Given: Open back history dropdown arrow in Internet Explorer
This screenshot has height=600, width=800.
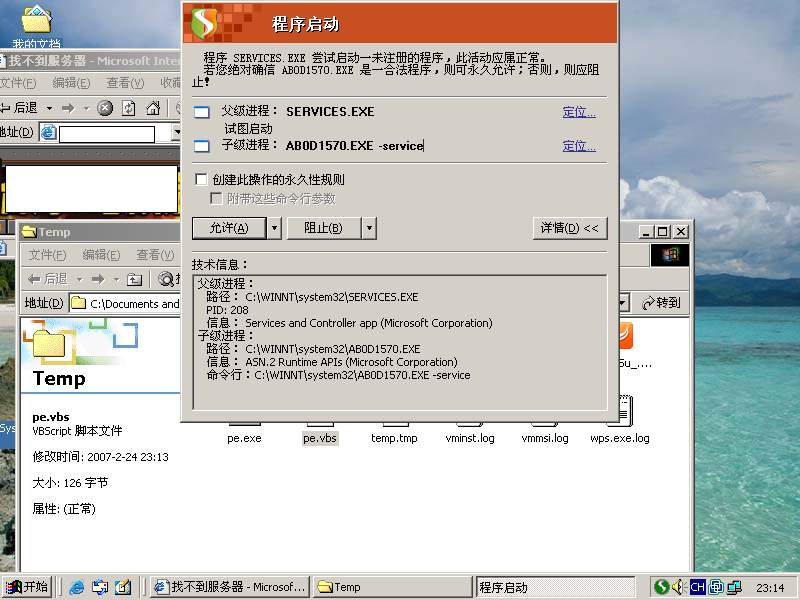Looking at the screenshot, I should pos(49,108).
